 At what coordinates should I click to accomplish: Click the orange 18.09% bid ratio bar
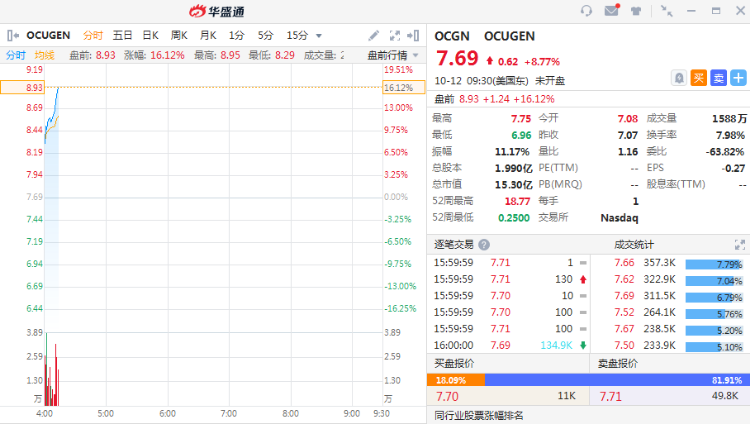pos(456,380)
